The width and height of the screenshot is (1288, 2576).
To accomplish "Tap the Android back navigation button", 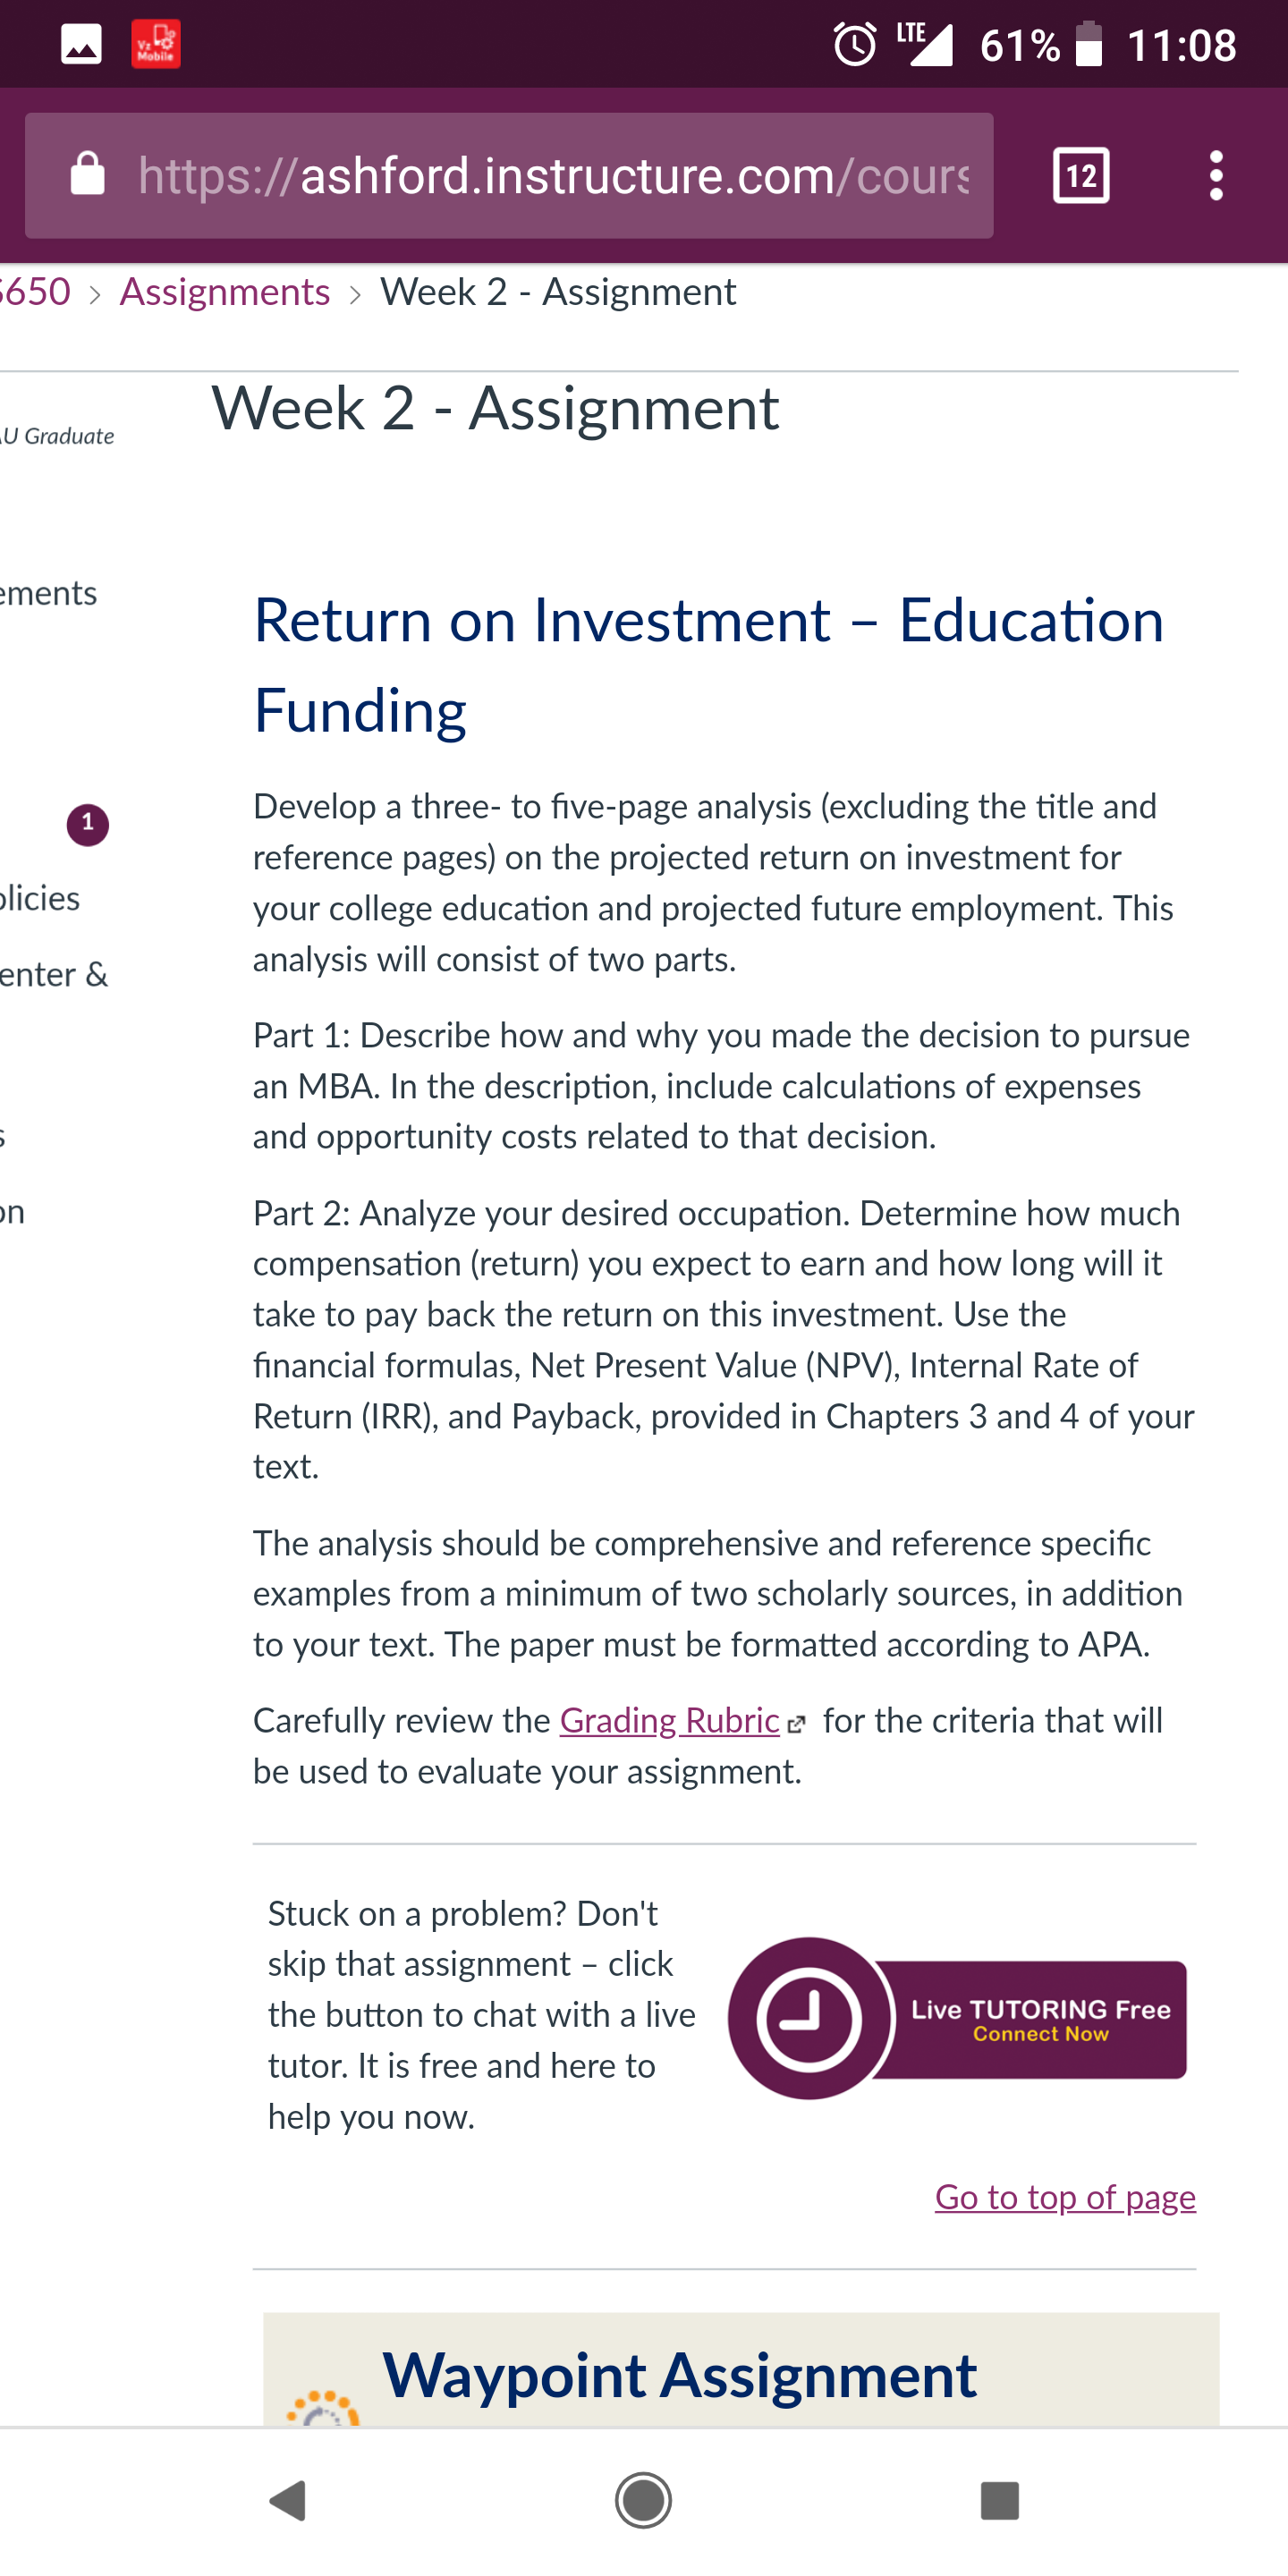I will tap(288, 2500).
